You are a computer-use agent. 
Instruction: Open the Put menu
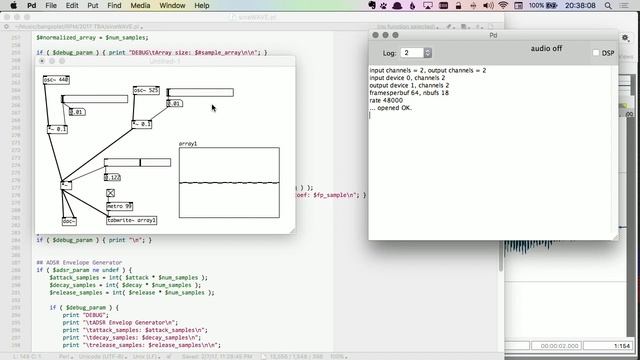pos(93,5)
